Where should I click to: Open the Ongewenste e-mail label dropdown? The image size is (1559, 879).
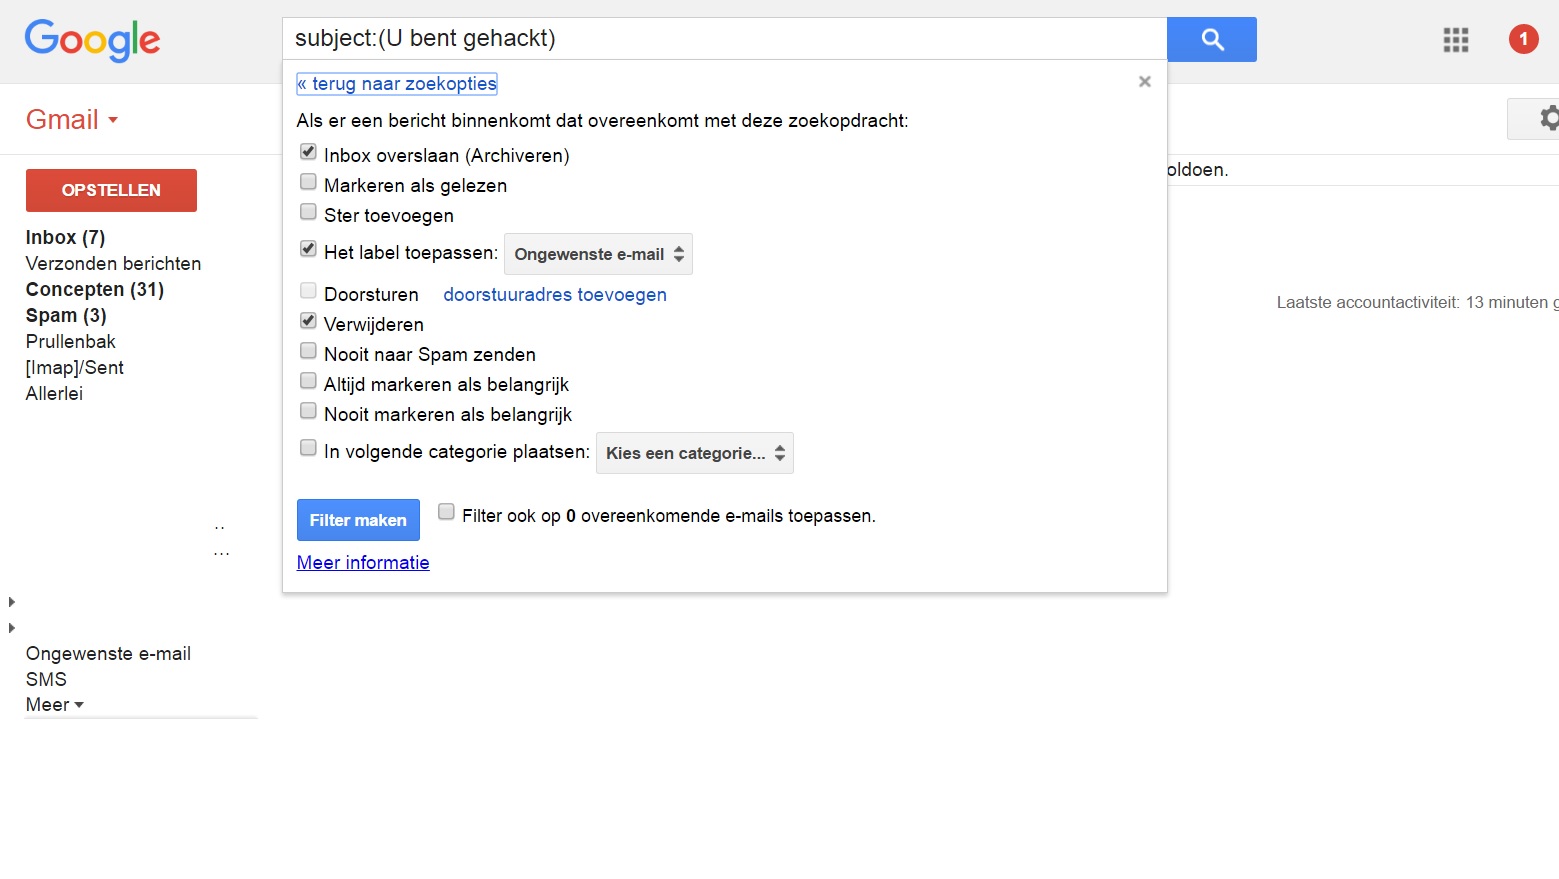coord(598,254)
